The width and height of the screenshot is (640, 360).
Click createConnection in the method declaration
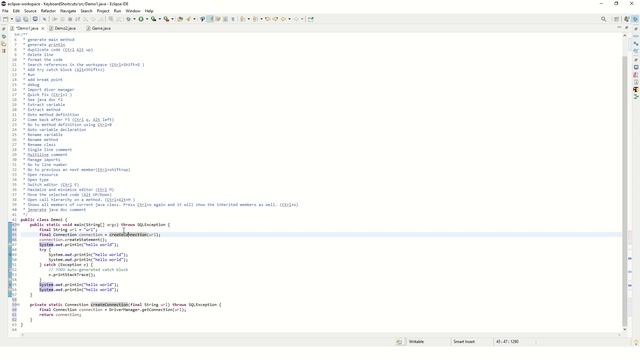click(109, 305)
